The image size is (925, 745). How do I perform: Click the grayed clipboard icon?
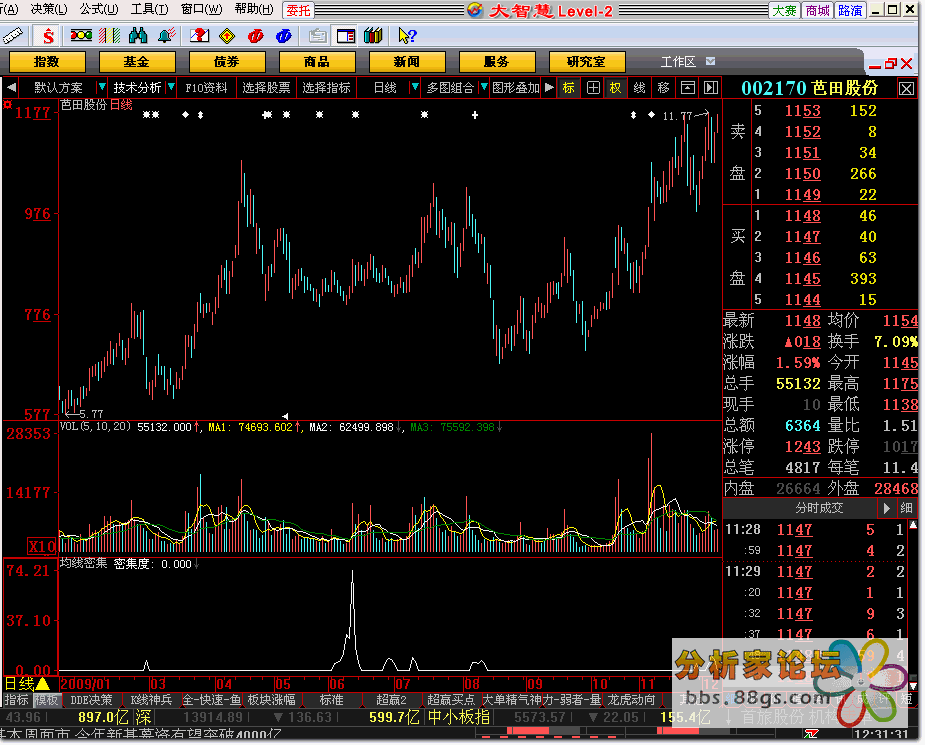pyautogui.click(x=317, y=37)
